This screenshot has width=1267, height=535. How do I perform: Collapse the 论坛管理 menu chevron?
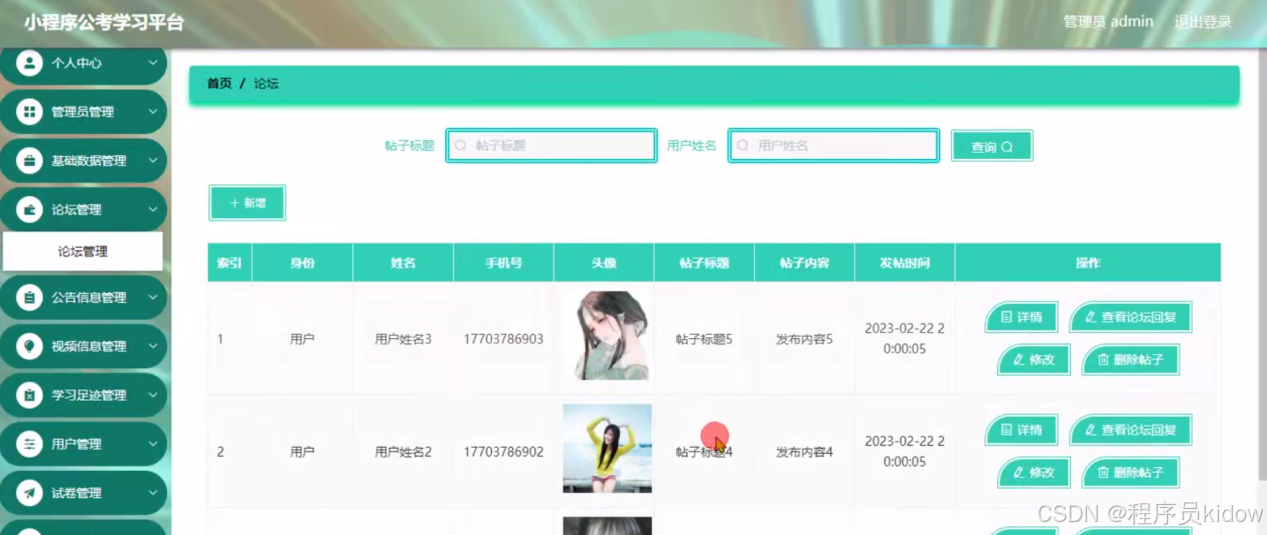(153, 209)
